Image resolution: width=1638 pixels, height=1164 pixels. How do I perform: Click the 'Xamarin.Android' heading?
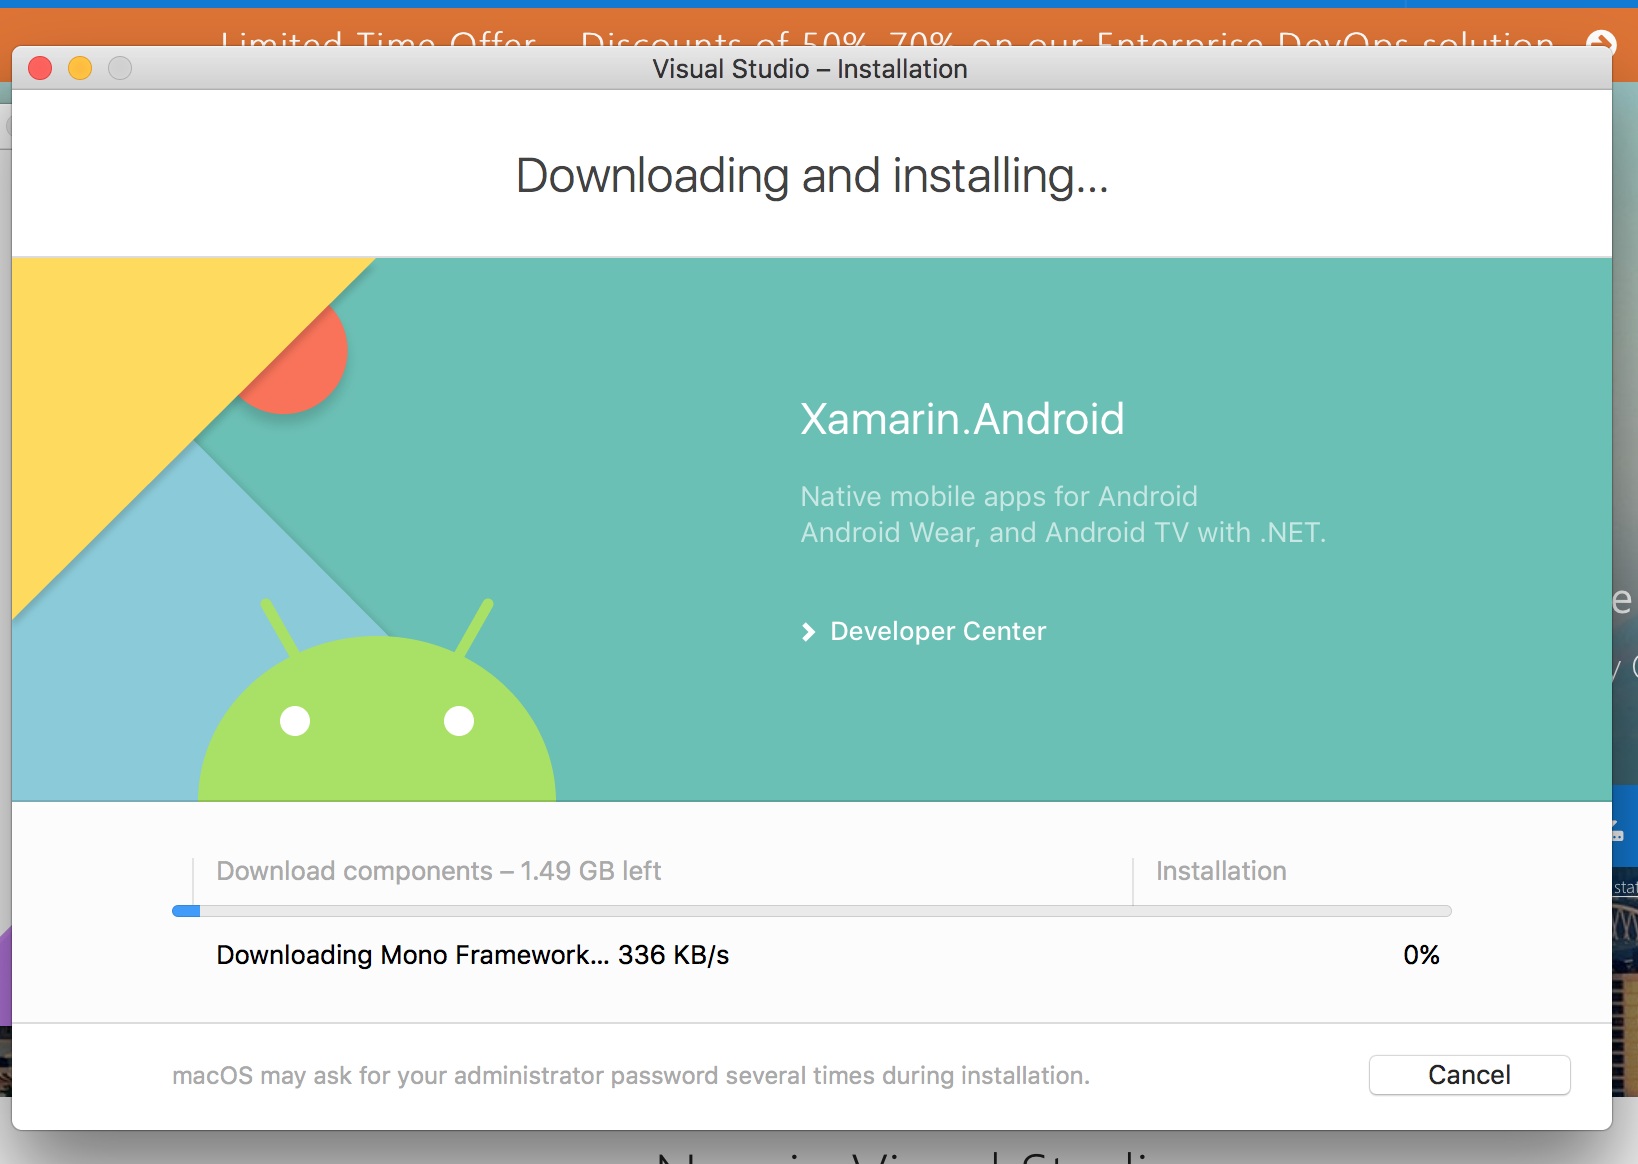click(x=962, y=419)
